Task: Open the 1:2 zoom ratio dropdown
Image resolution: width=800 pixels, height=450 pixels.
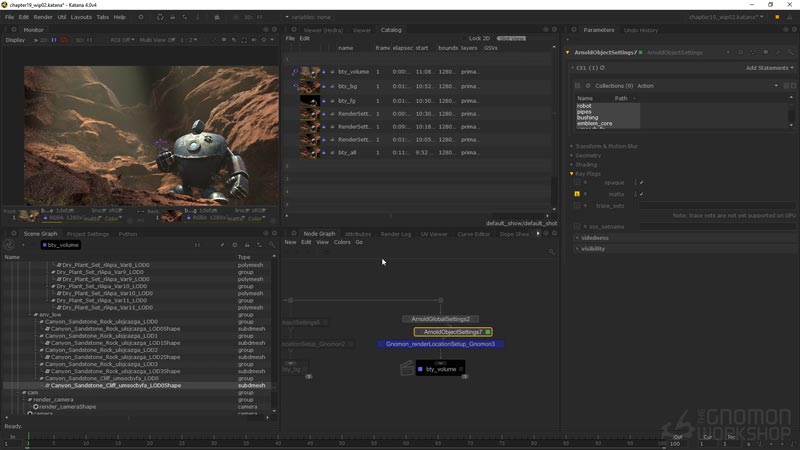Action: click(x=189, y=40)
